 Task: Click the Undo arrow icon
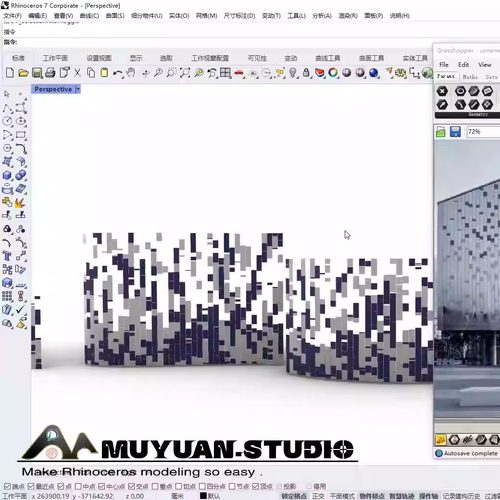tap(118, 73)
